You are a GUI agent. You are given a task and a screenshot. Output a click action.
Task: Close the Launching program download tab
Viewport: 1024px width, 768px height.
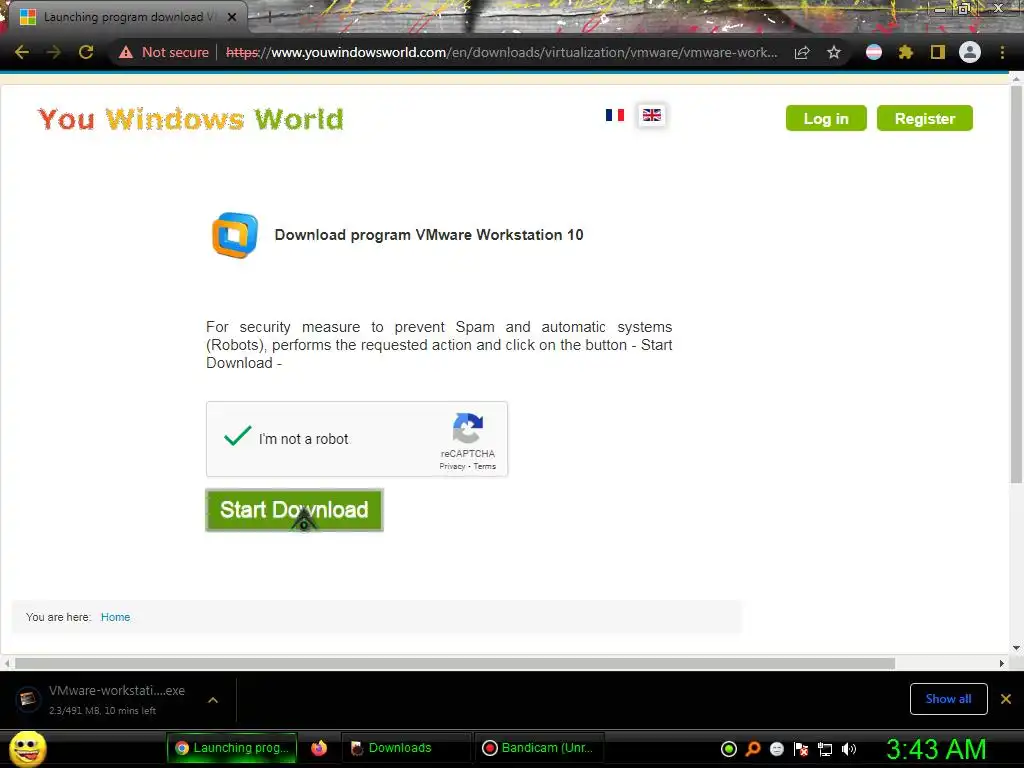coord(232,17)
